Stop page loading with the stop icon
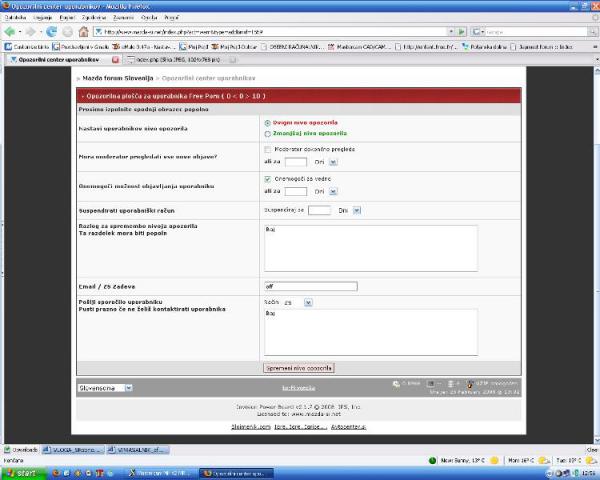600x480 pixels. point(66,31)
